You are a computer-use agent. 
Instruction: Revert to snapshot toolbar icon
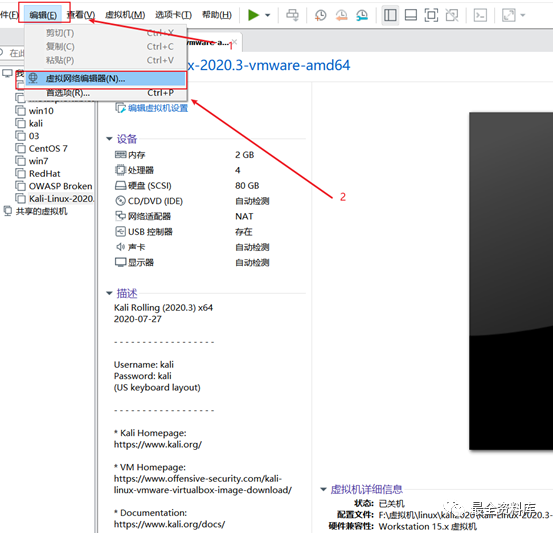point(341,15)
